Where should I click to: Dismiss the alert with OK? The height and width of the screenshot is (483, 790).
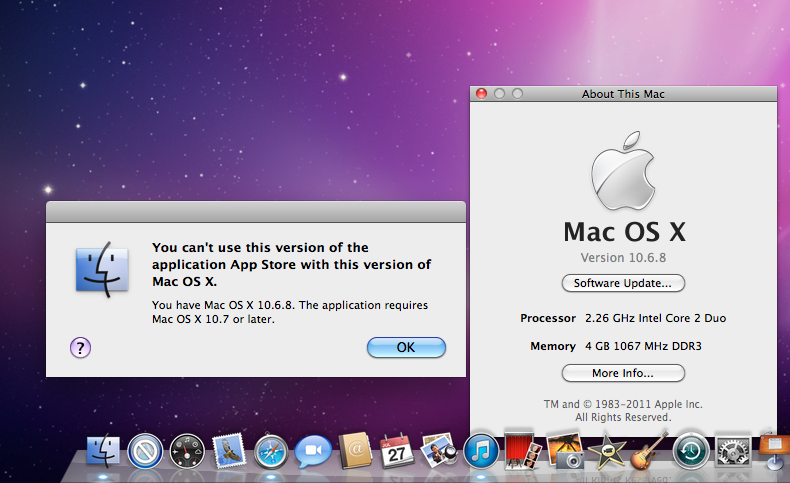pos(406,348)
